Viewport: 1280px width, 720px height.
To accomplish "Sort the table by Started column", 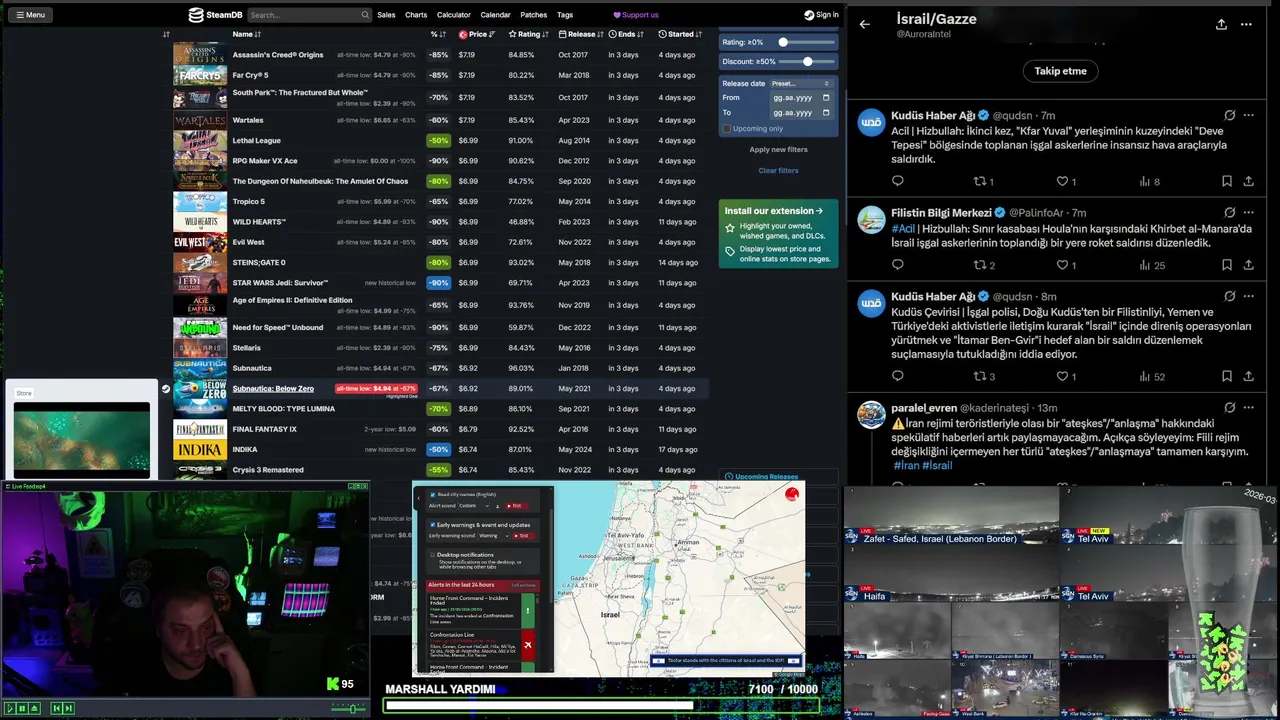I will pos(680,34).
